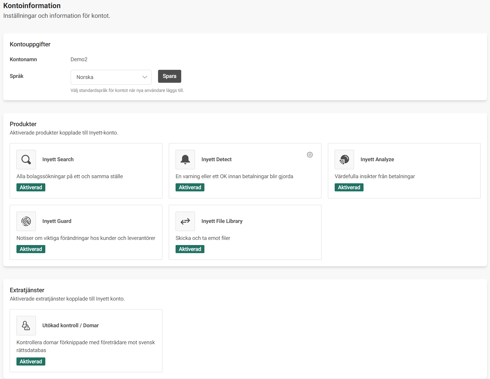The height and width of the screenshot is (379, 490).
Task: Click the Aktiverad badge under Inyett Analyze
Action: point(349,187)
